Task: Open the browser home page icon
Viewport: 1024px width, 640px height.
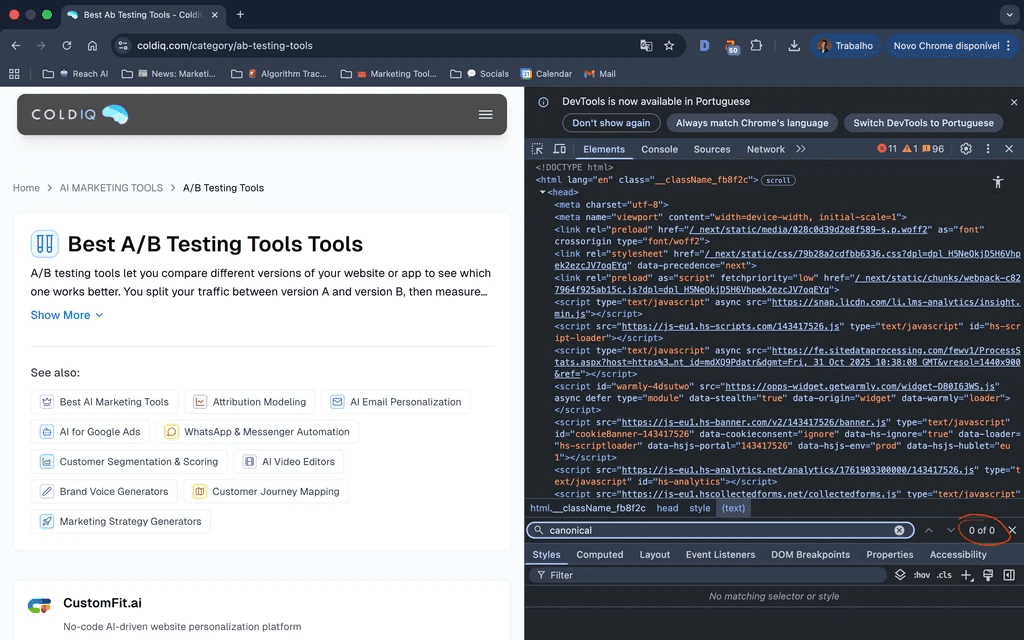Action: coord(92,46)
